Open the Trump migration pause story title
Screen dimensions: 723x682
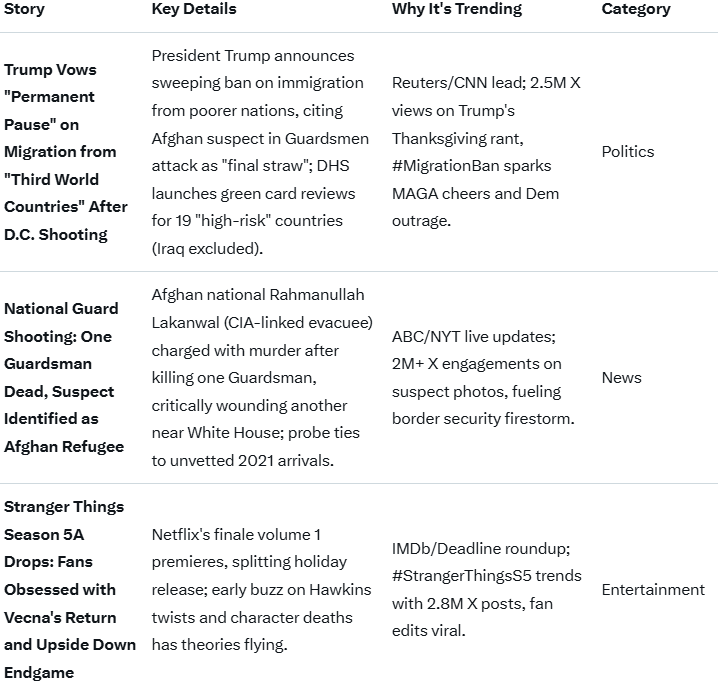point(66,152)
